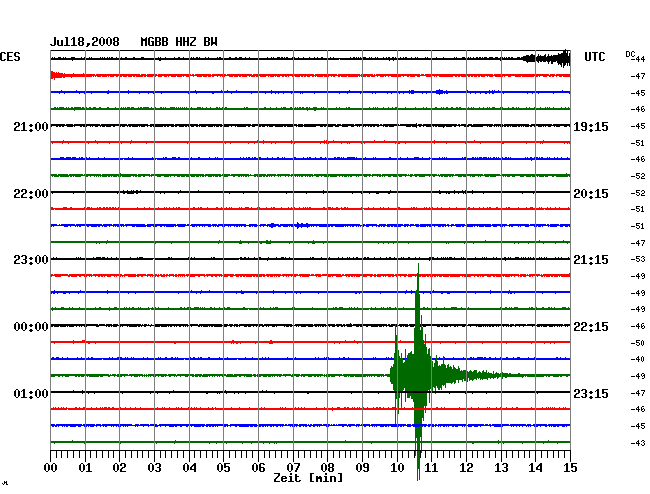Click the DC offset value -40

click(638, 359)
